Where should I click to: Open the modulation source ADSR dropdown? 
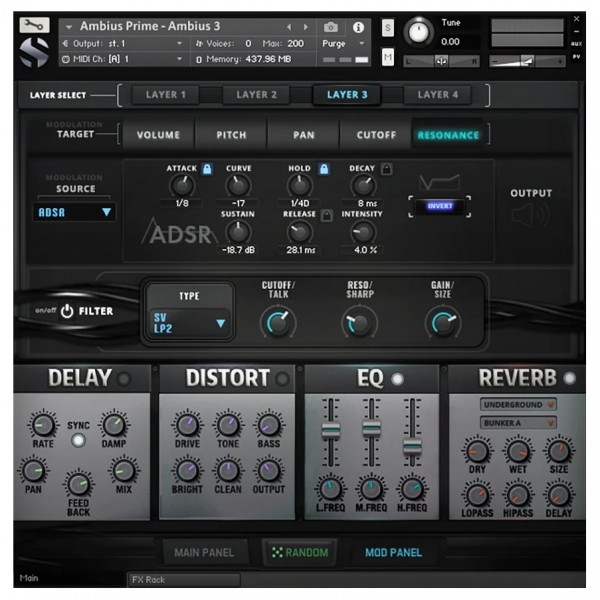[x=74, y=212]
